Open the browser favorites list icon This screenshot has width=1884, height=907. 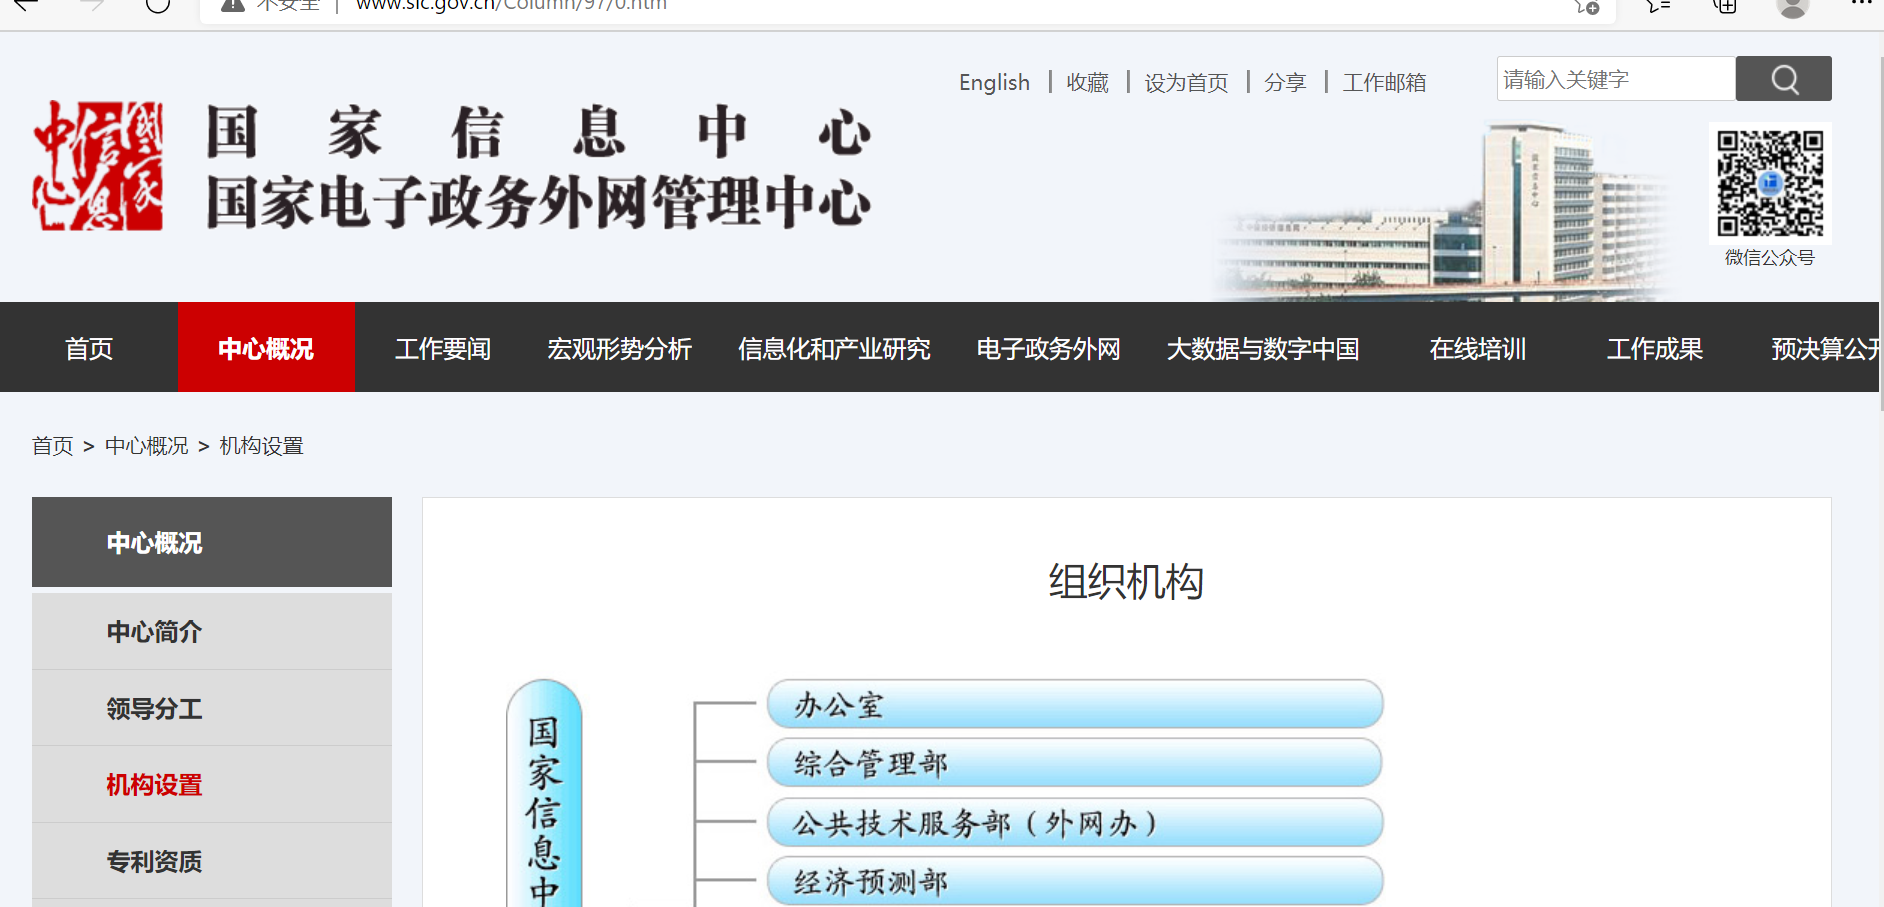pos(1658,6)
